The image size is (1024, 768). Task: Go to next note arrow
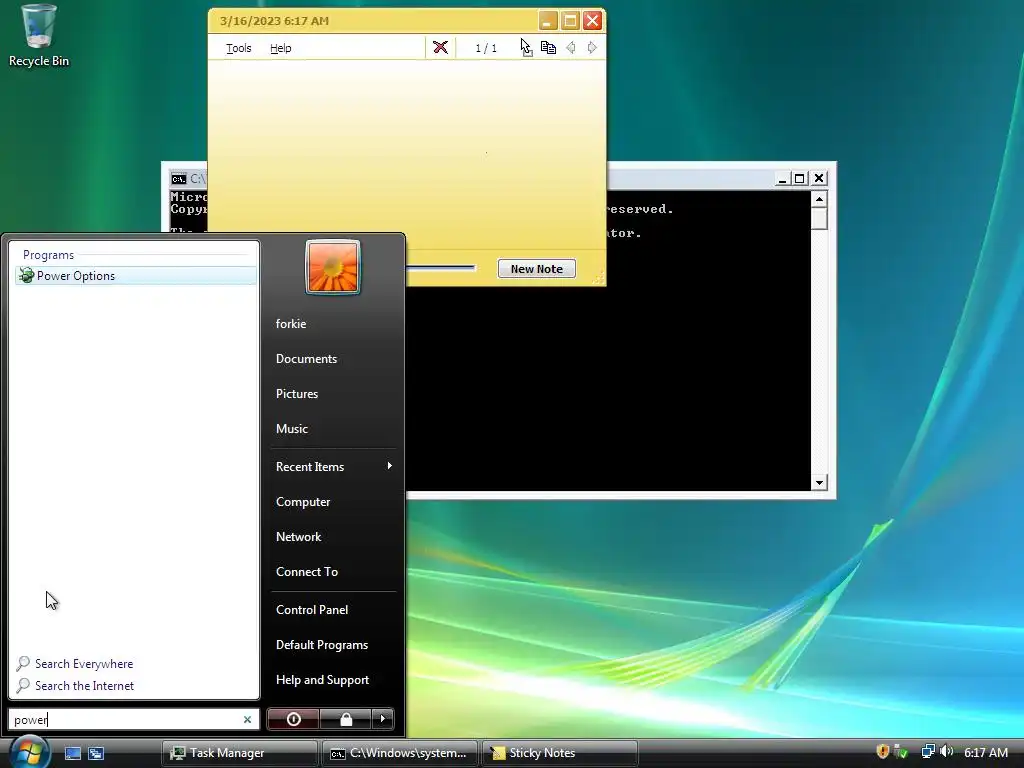592,48
